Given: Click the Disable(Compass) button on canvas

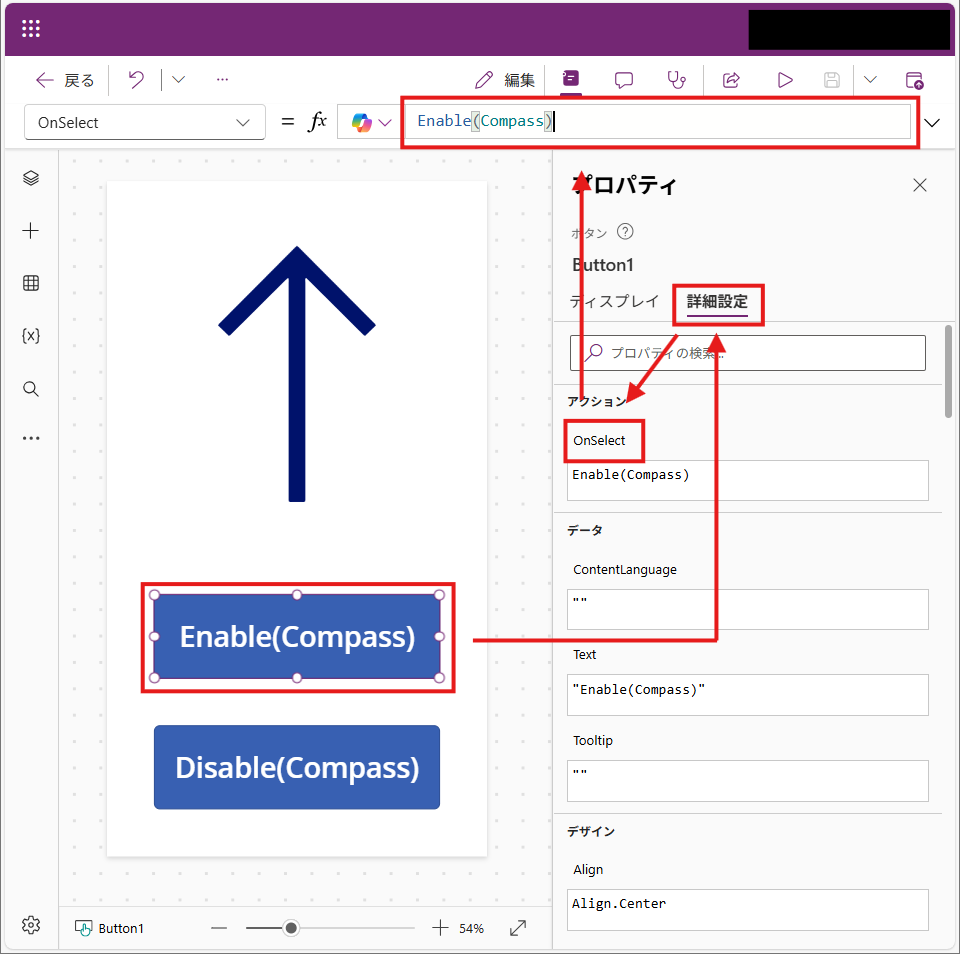Looking at the screenshot, I should click(297, 767).
